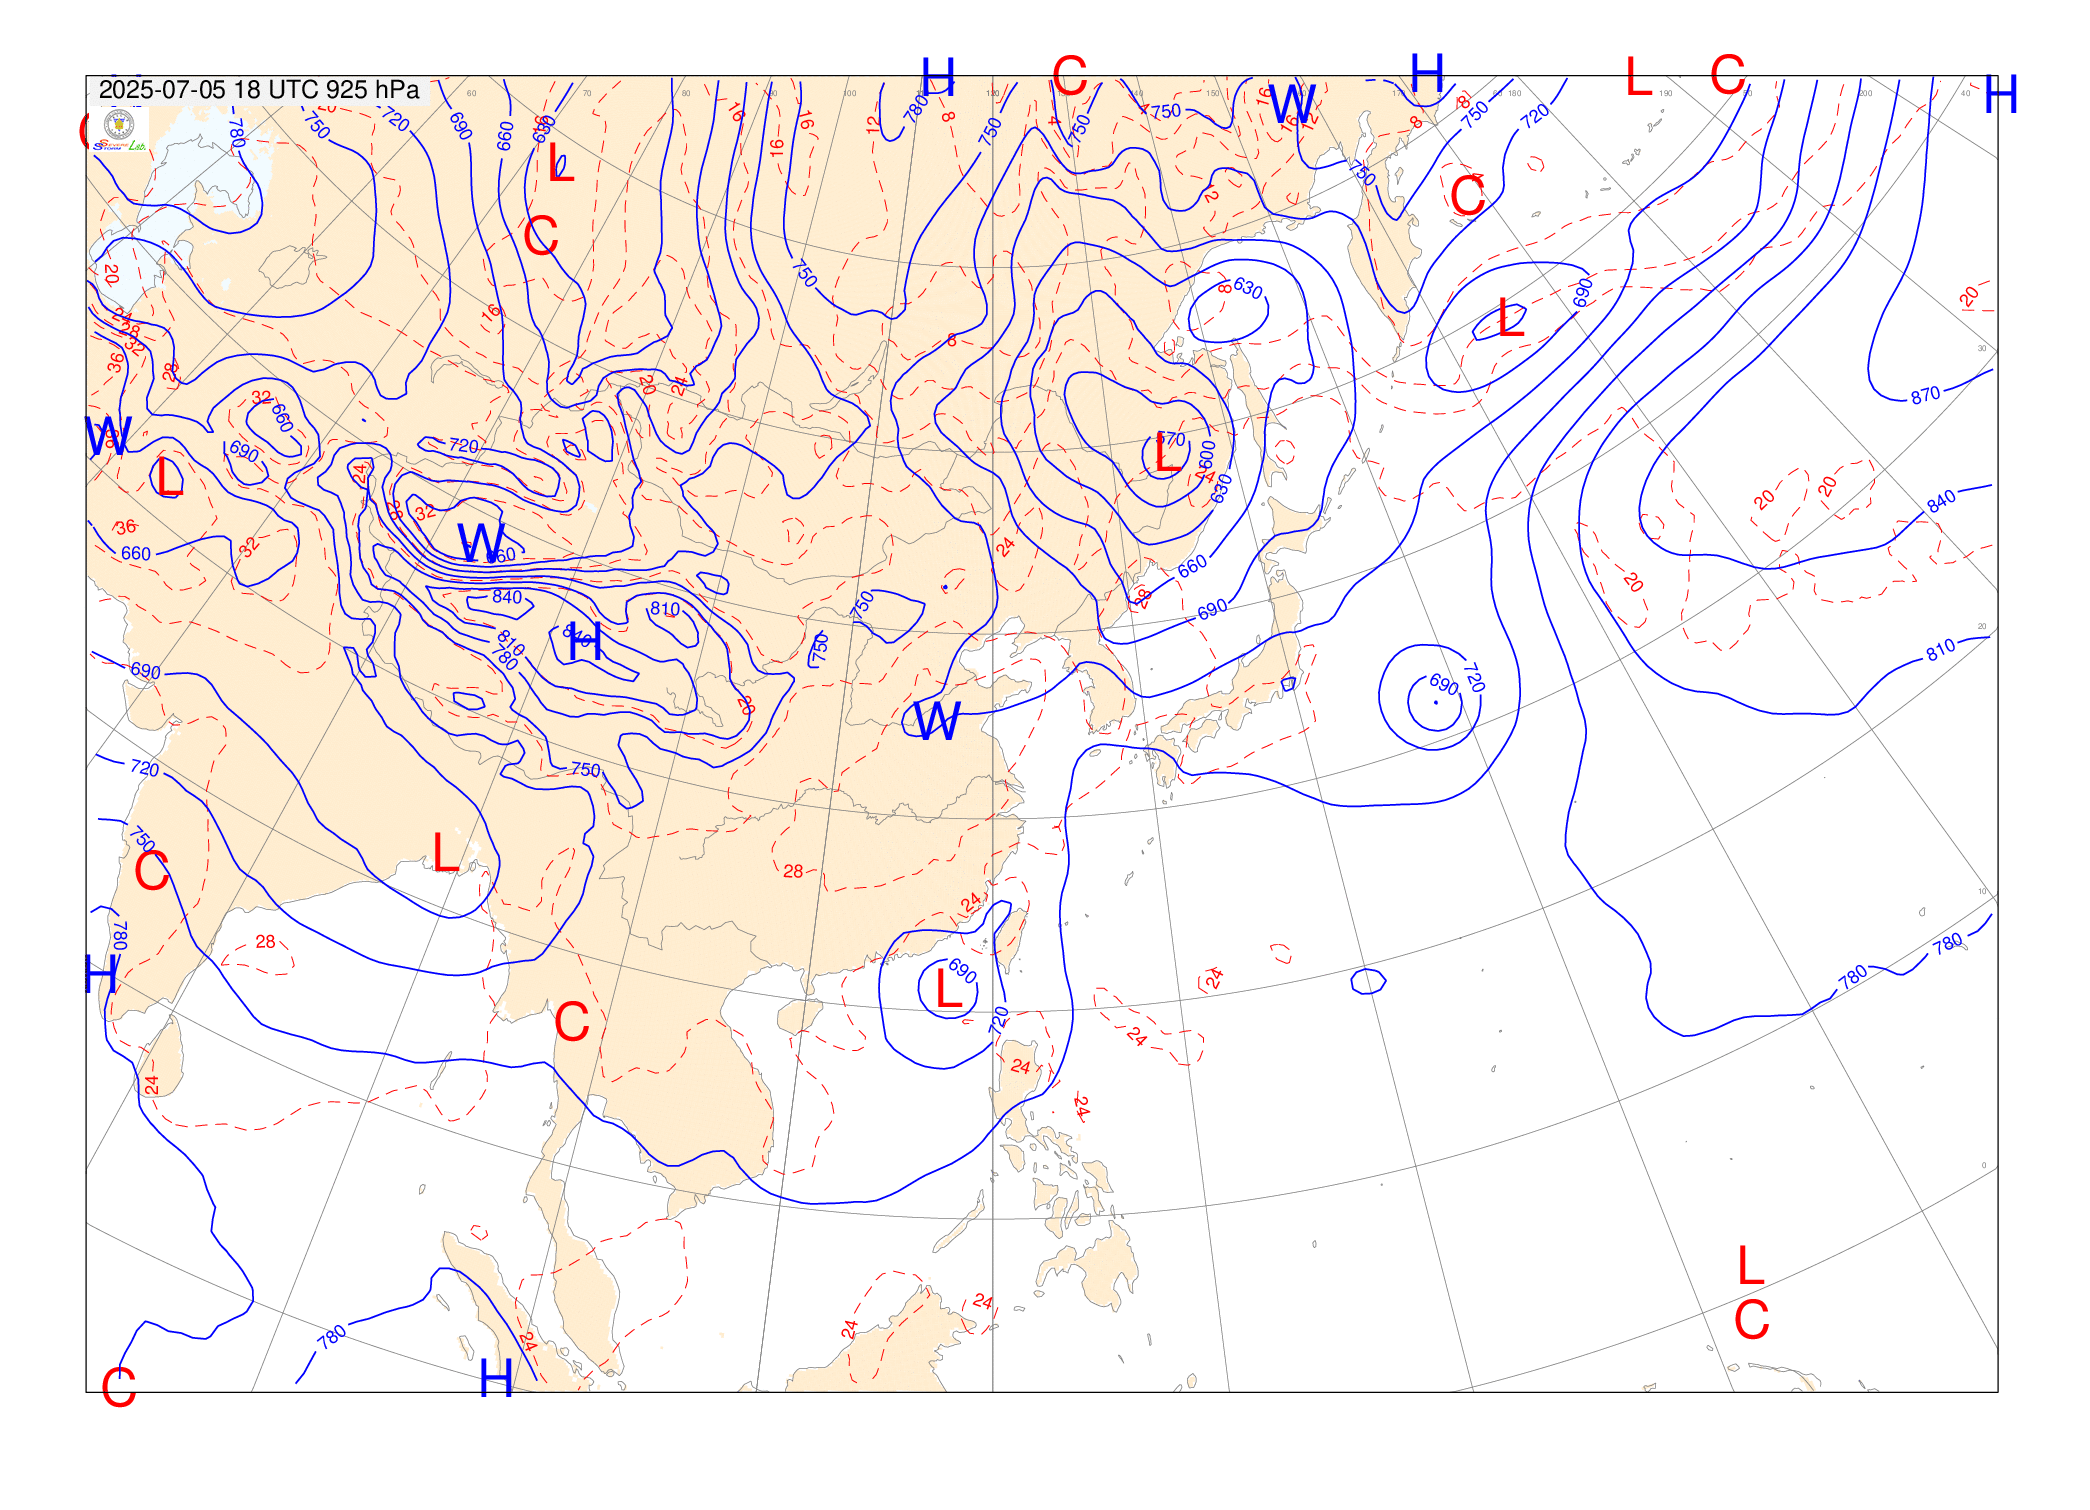Viewport: 2090px width, 1510px height.
Task: Click the '2025-07-05 18 UTC 925 hPa' title
Action: point(258,90)
